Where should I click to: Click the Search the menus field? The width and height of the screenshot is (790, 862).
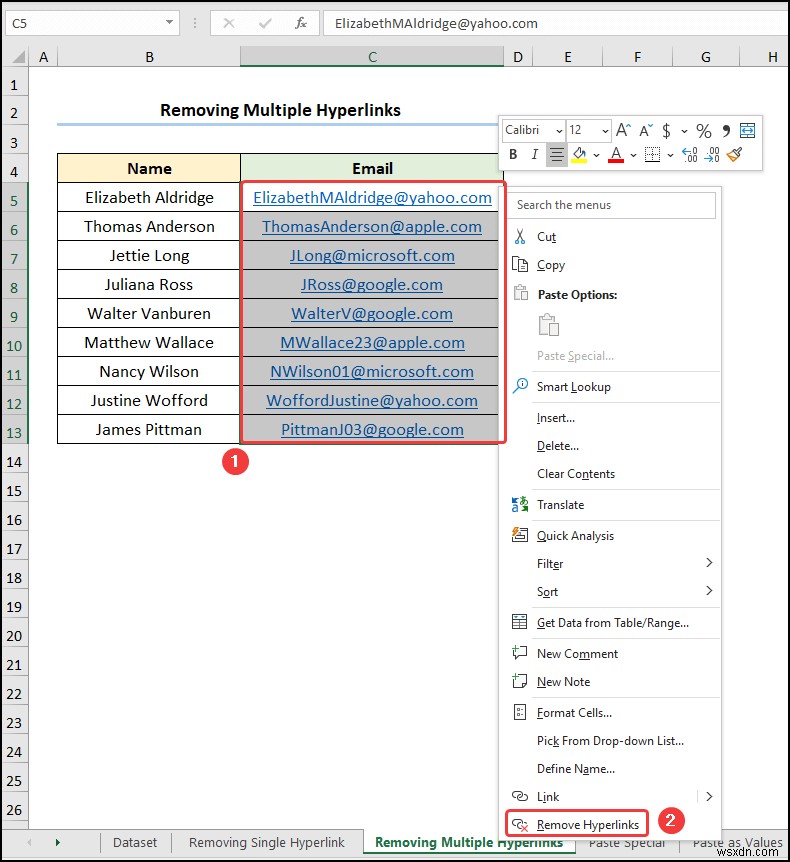pos(612,205)
